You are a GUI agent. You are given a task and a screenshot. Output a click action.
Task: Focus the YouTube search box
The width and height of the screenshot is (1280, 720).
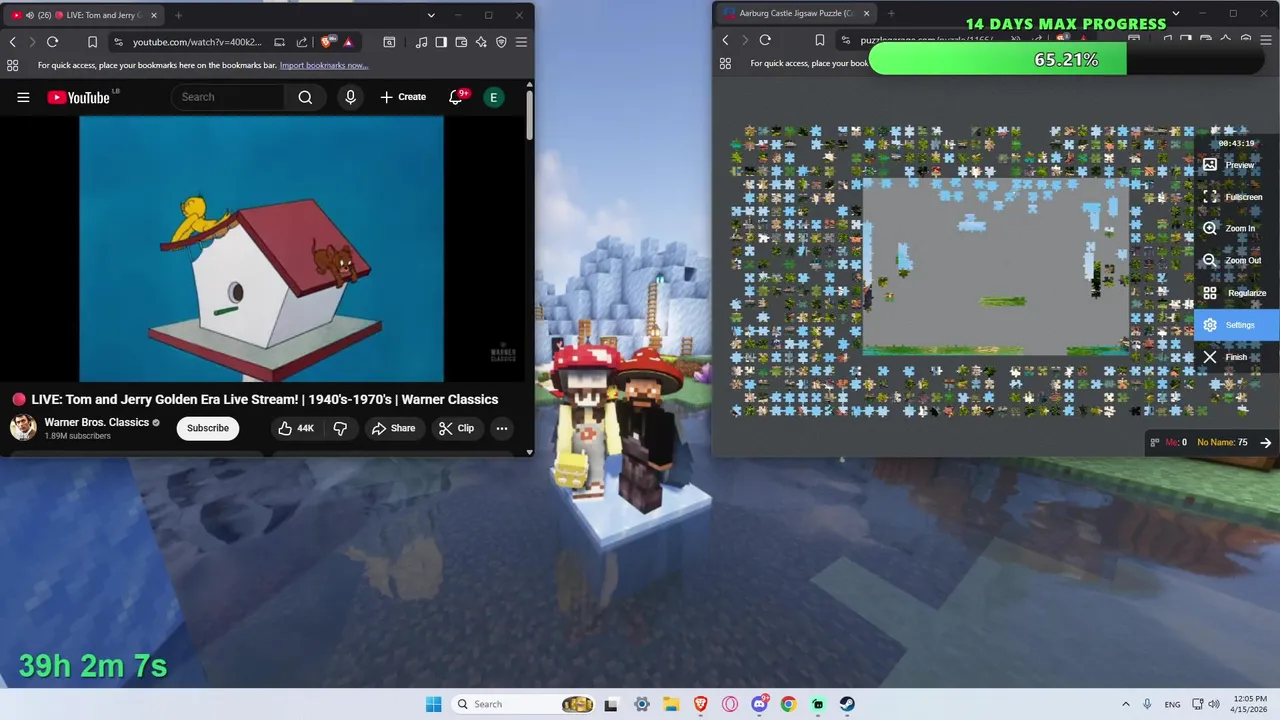click(x=228, y=97)
